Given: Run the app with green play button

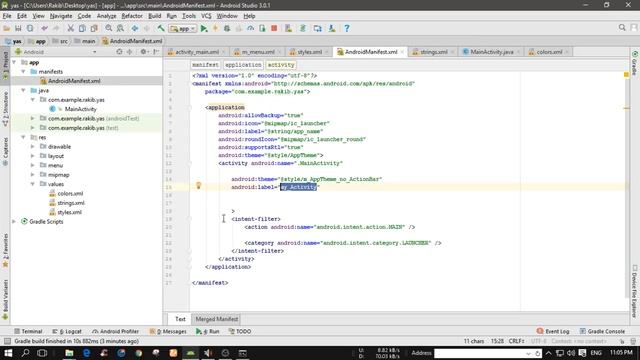Looking at the screenshot, I should point(204,28).
